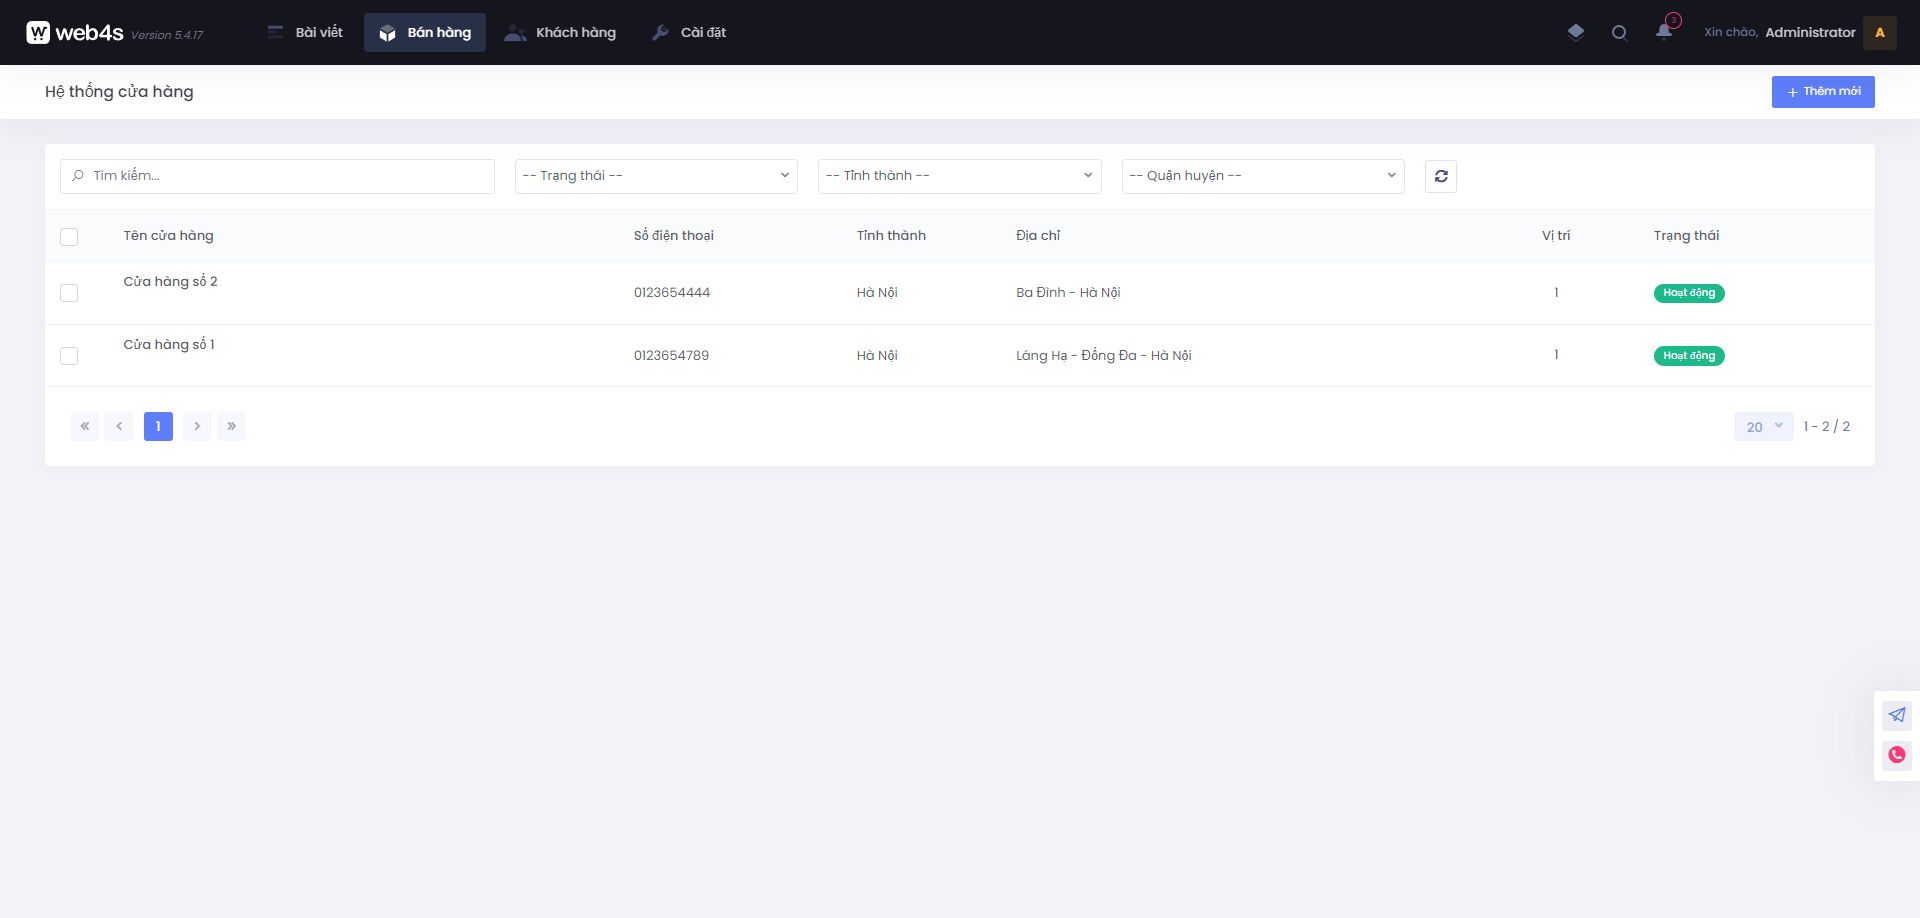
Task: Click the refresh filter icon
Action: pyautogui.click(x=1440, y=176)
